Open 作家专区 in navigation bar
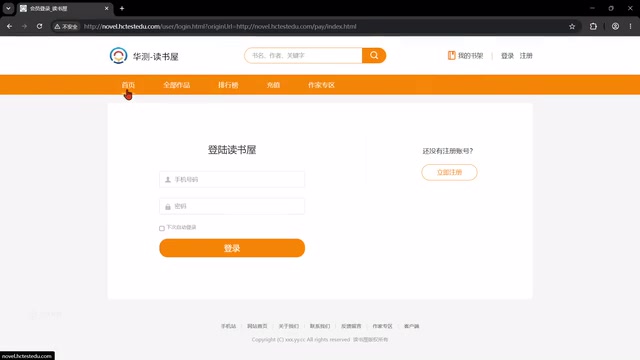640x360 pixels. [x=321, y=85]
